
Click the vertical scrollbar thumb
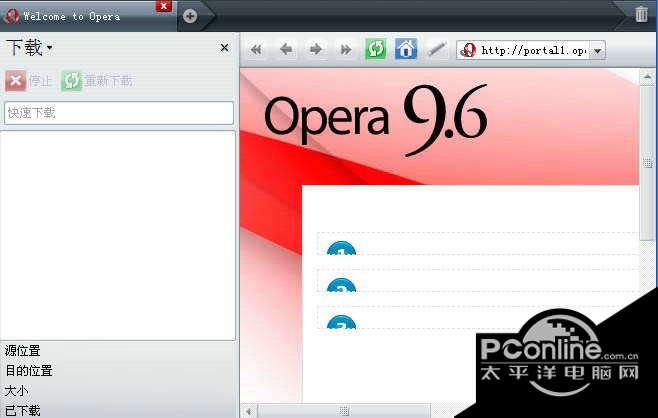pos(648,162)
